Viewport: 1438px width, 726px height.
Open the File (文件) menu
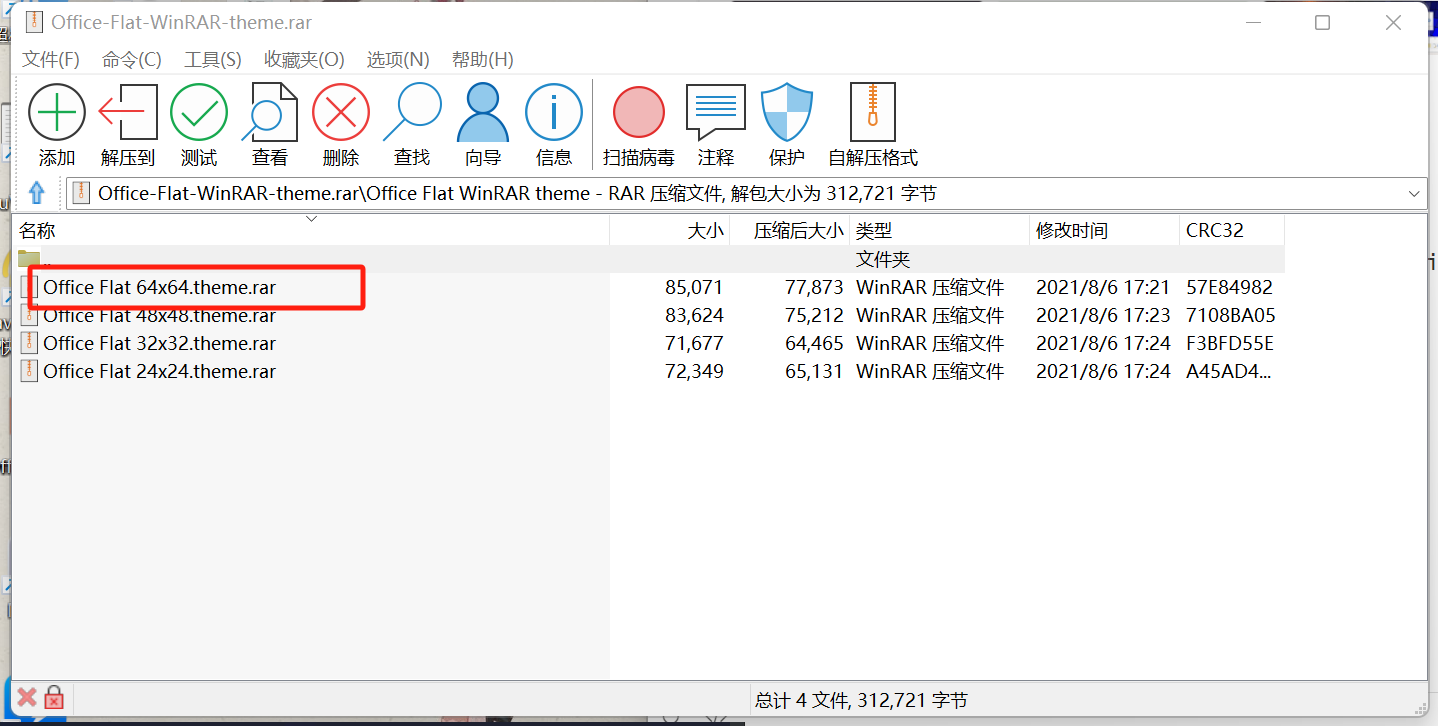pos(51,59)
